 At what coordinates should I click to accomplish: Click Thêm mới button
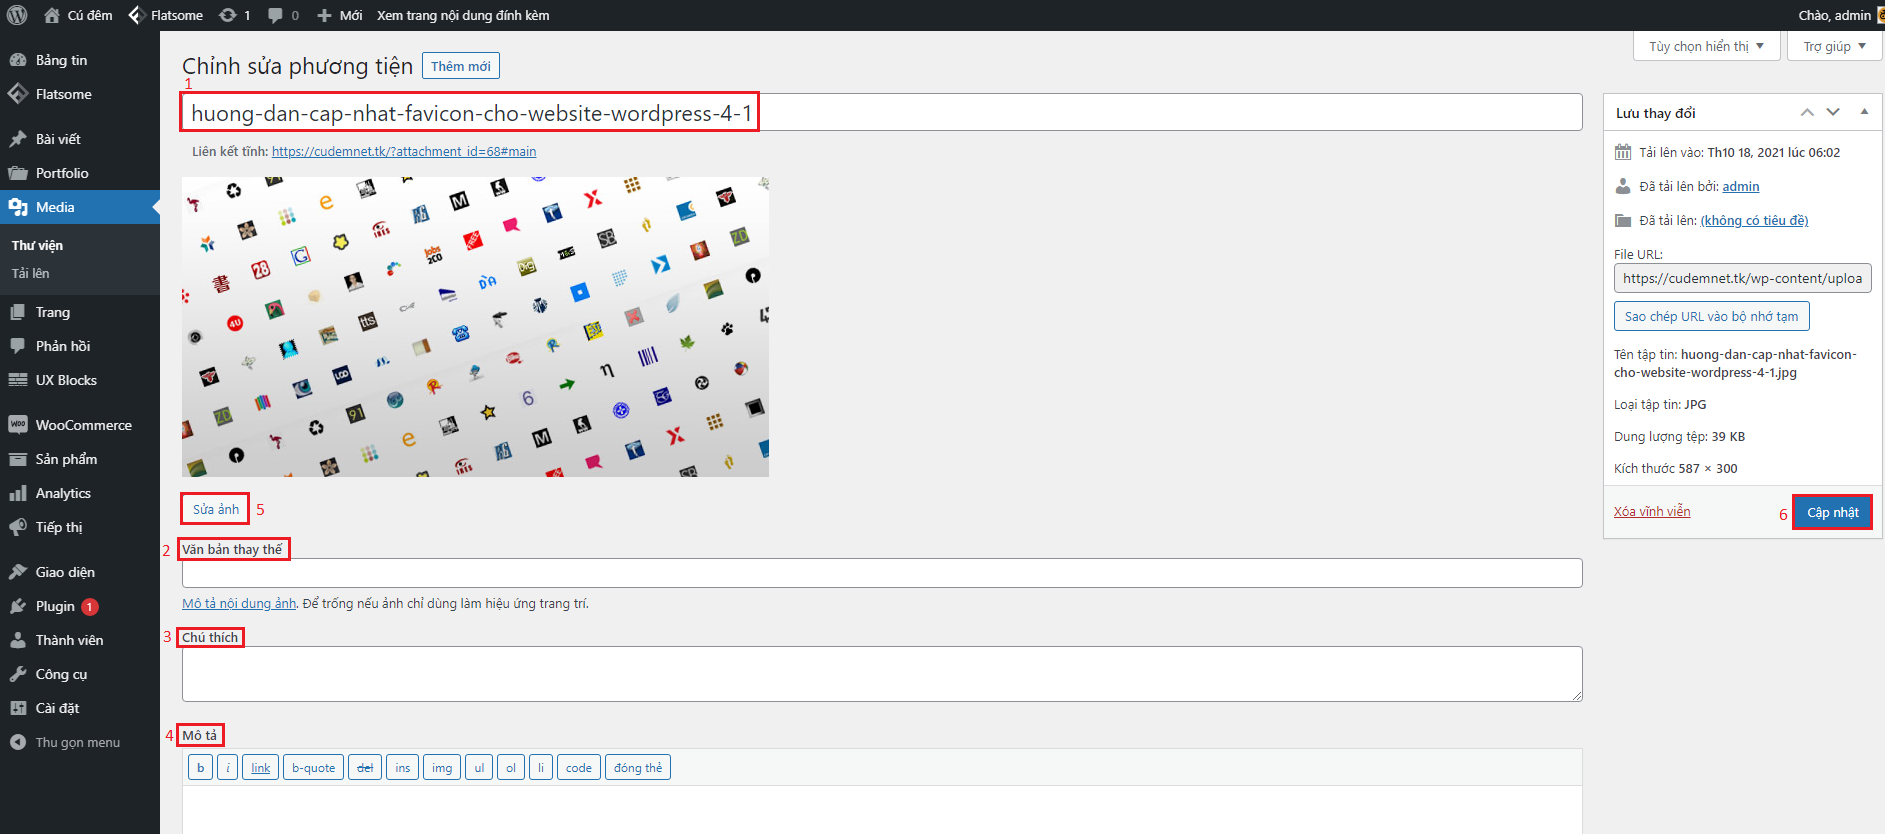point(461,66)
